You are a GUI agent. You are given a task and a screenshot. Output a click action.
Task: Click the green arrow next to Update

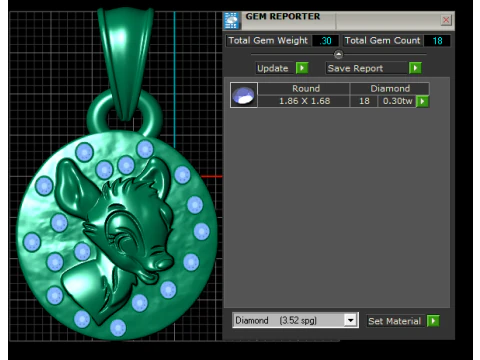click(x=302, y=68)
